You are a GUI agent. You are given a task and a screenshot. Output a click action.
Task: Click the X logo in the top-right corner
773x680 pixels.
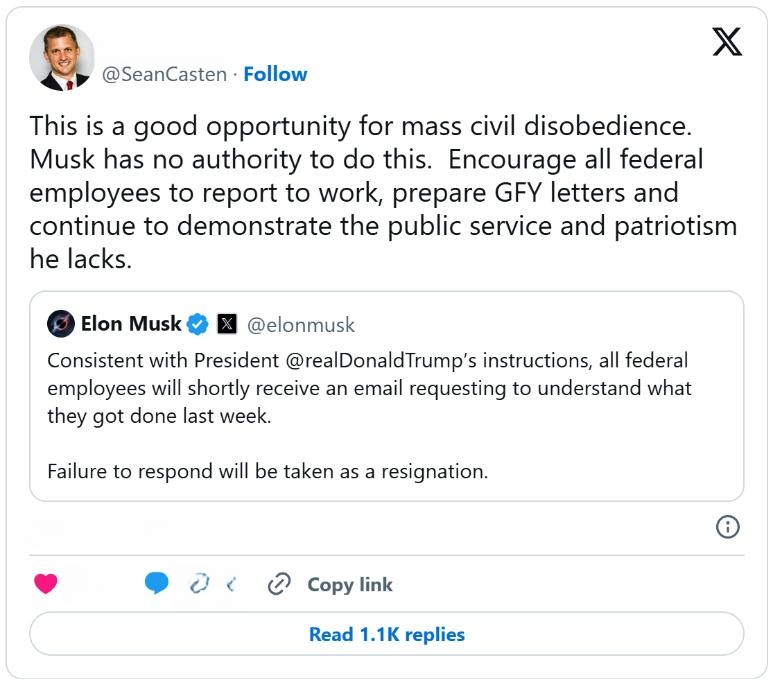tap(727, 42)
